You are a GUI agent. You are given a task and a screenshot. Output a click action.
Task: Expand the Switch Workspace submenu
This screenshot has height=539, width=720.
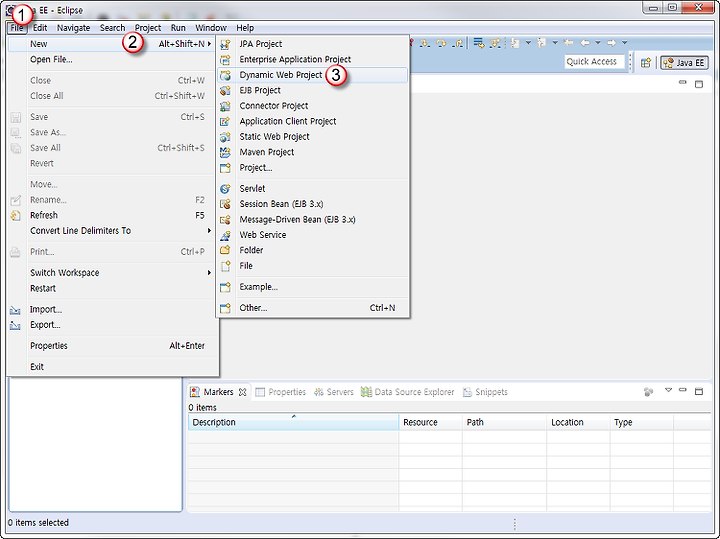coord(112,273)
